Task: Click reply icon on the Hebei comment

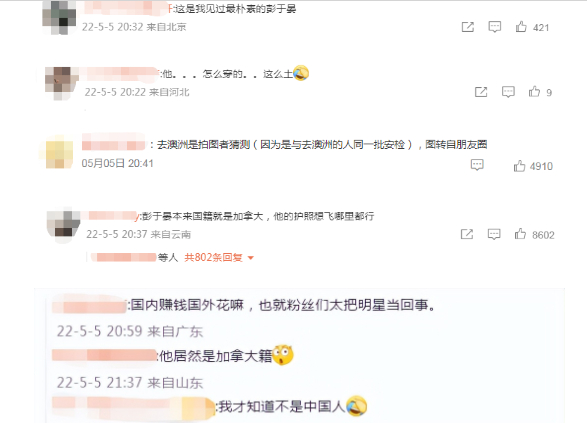Action: click(x=508, y=92)
